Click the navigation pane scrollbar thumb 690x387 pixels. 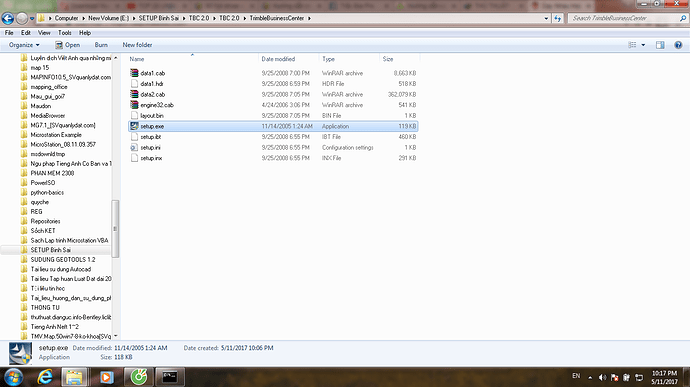(115, 229)
